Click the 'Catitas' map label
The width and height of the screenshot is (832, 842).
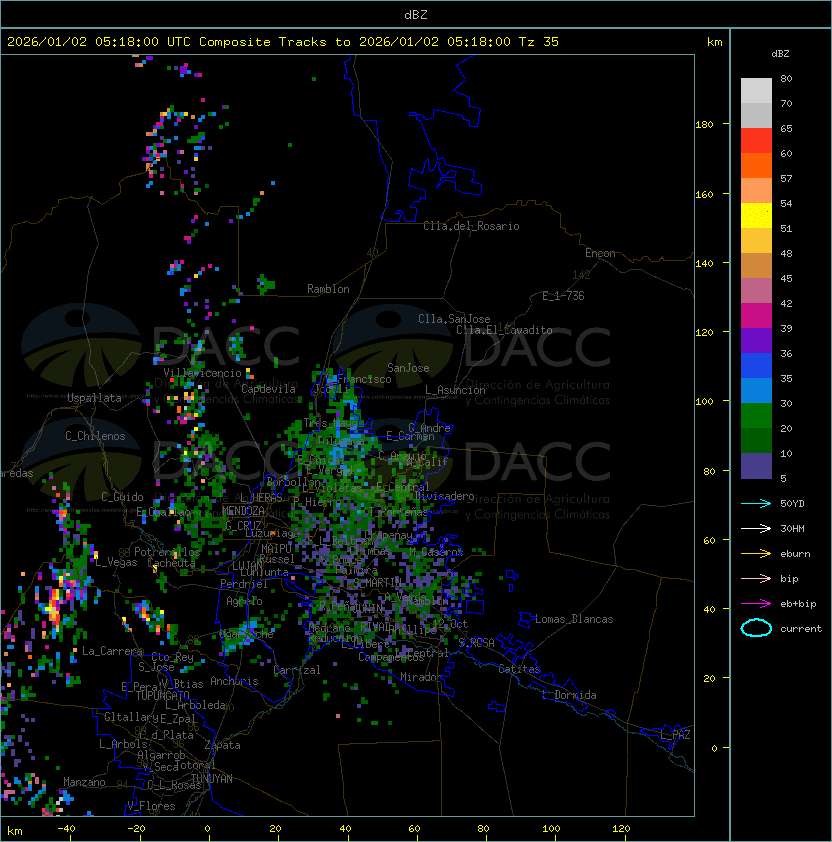(519, 669)
